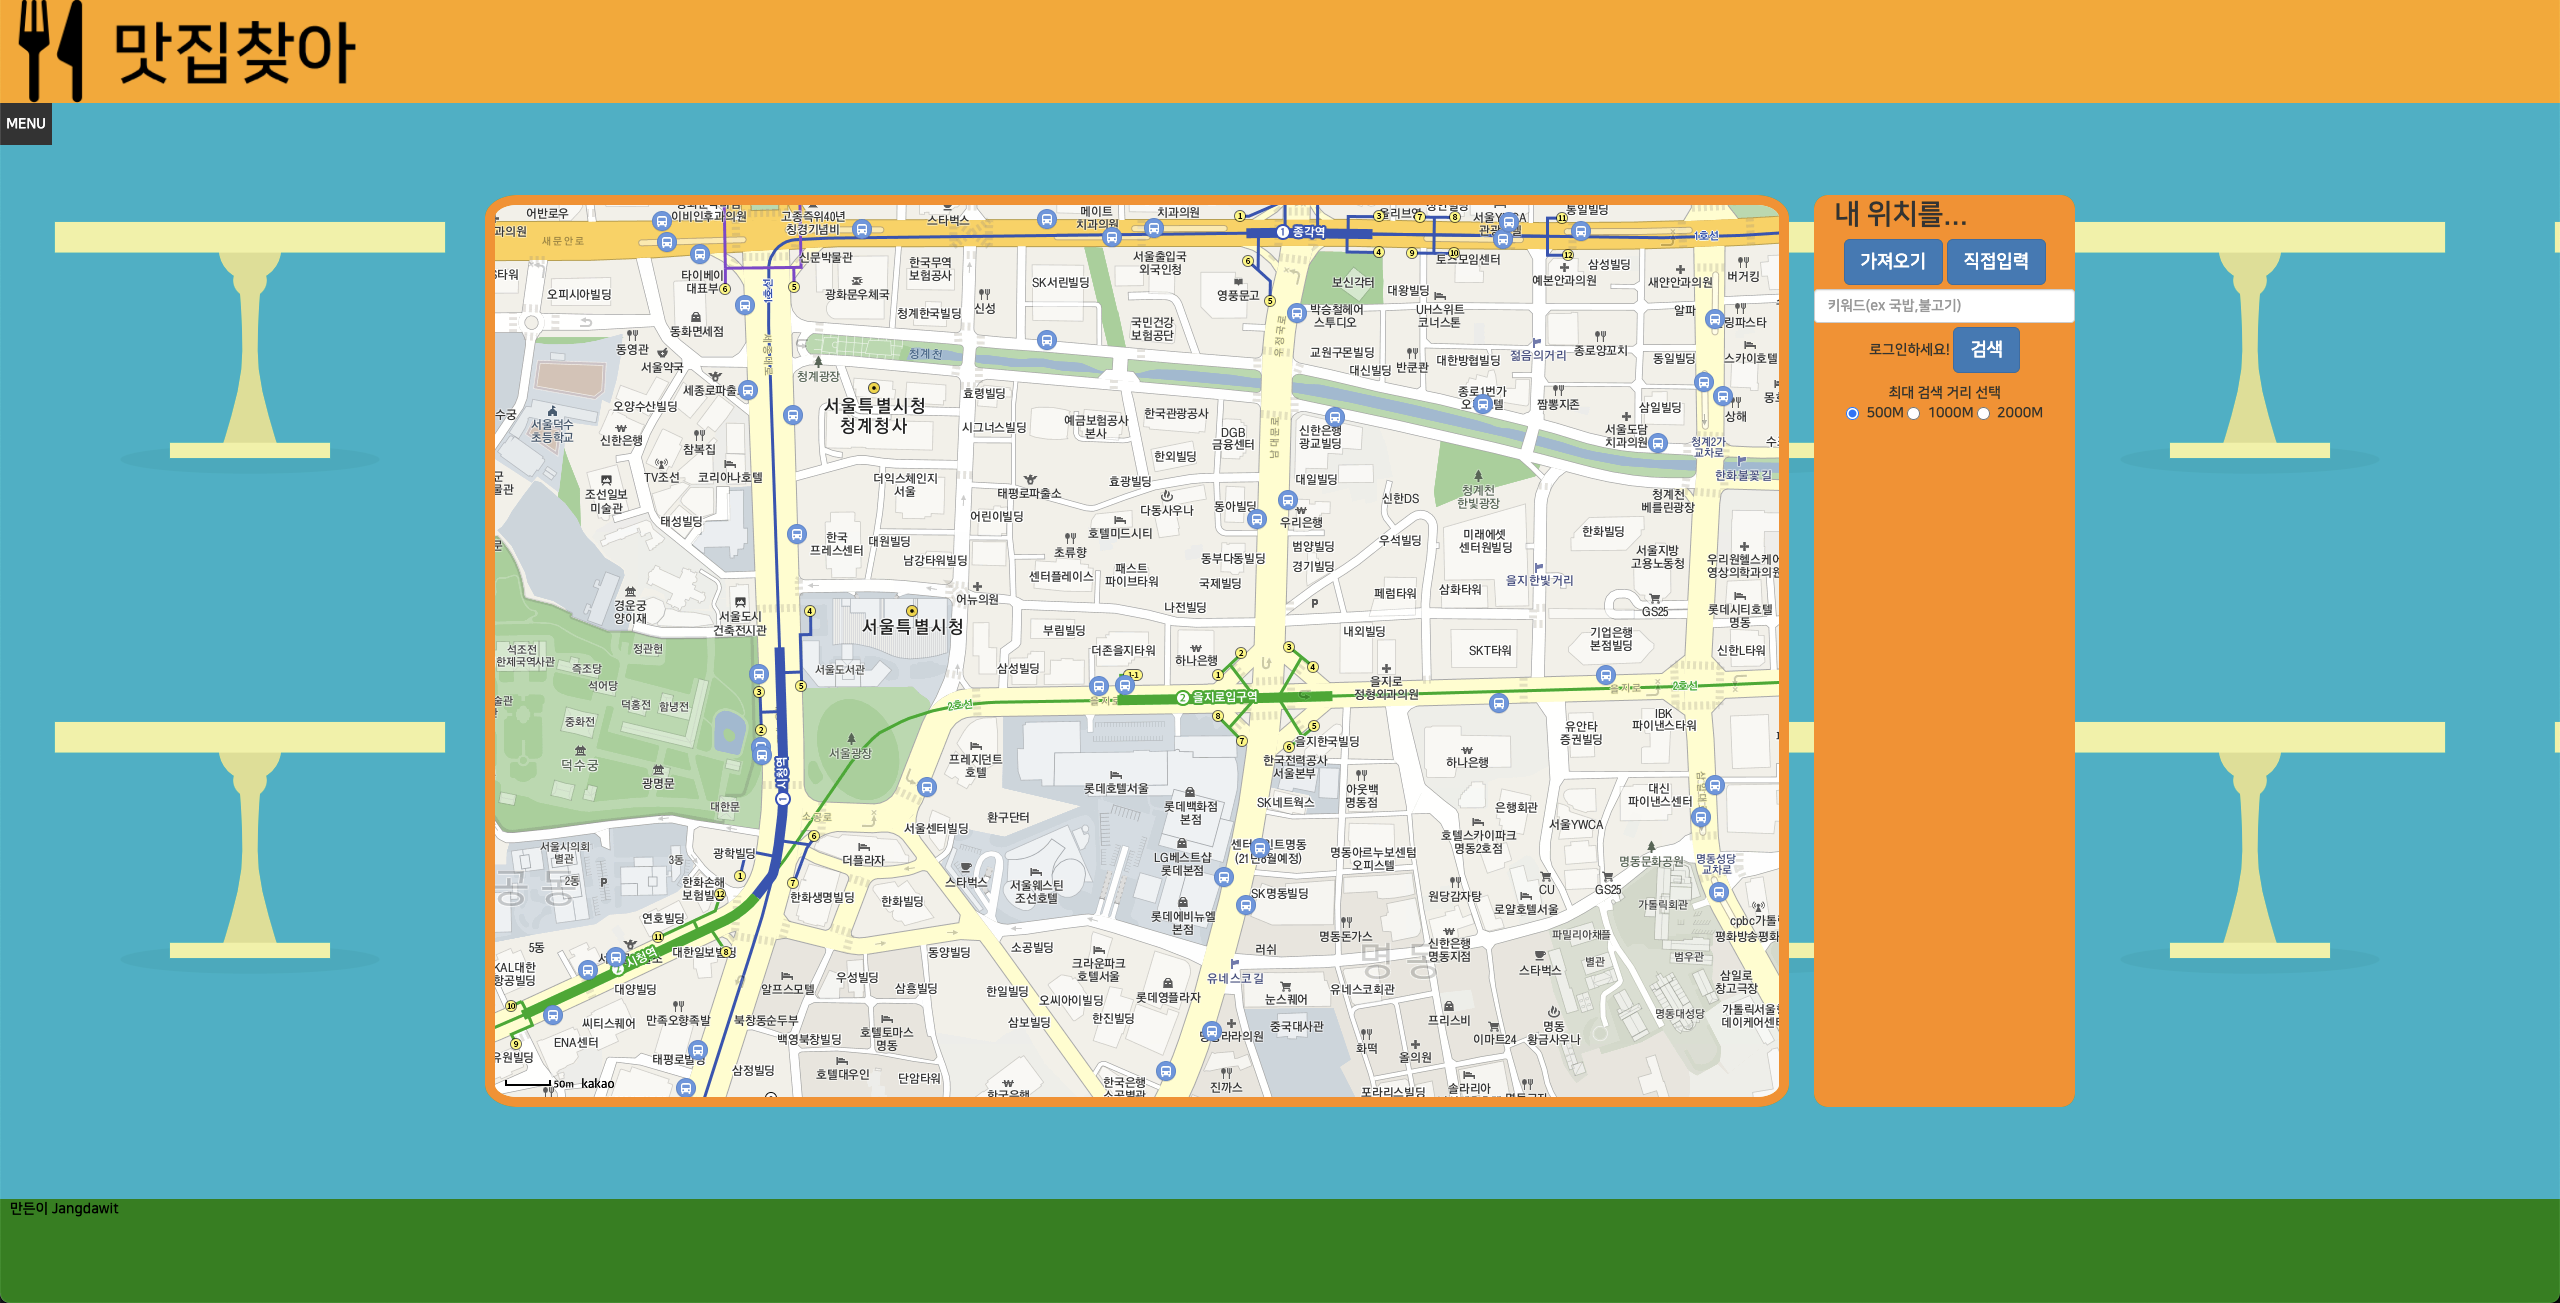
Task: Click the keyword search input field
Action: point(1943,306)
